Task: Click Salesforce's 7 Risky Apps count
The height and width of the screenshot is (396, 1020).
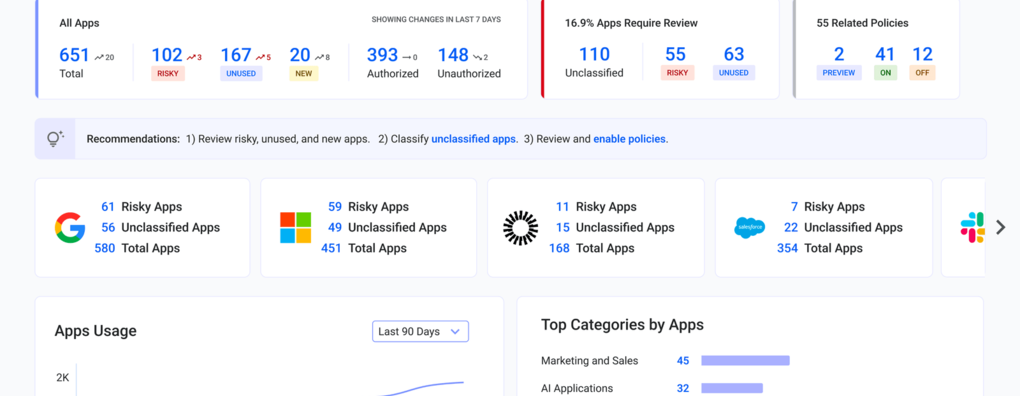Action: 794,207
